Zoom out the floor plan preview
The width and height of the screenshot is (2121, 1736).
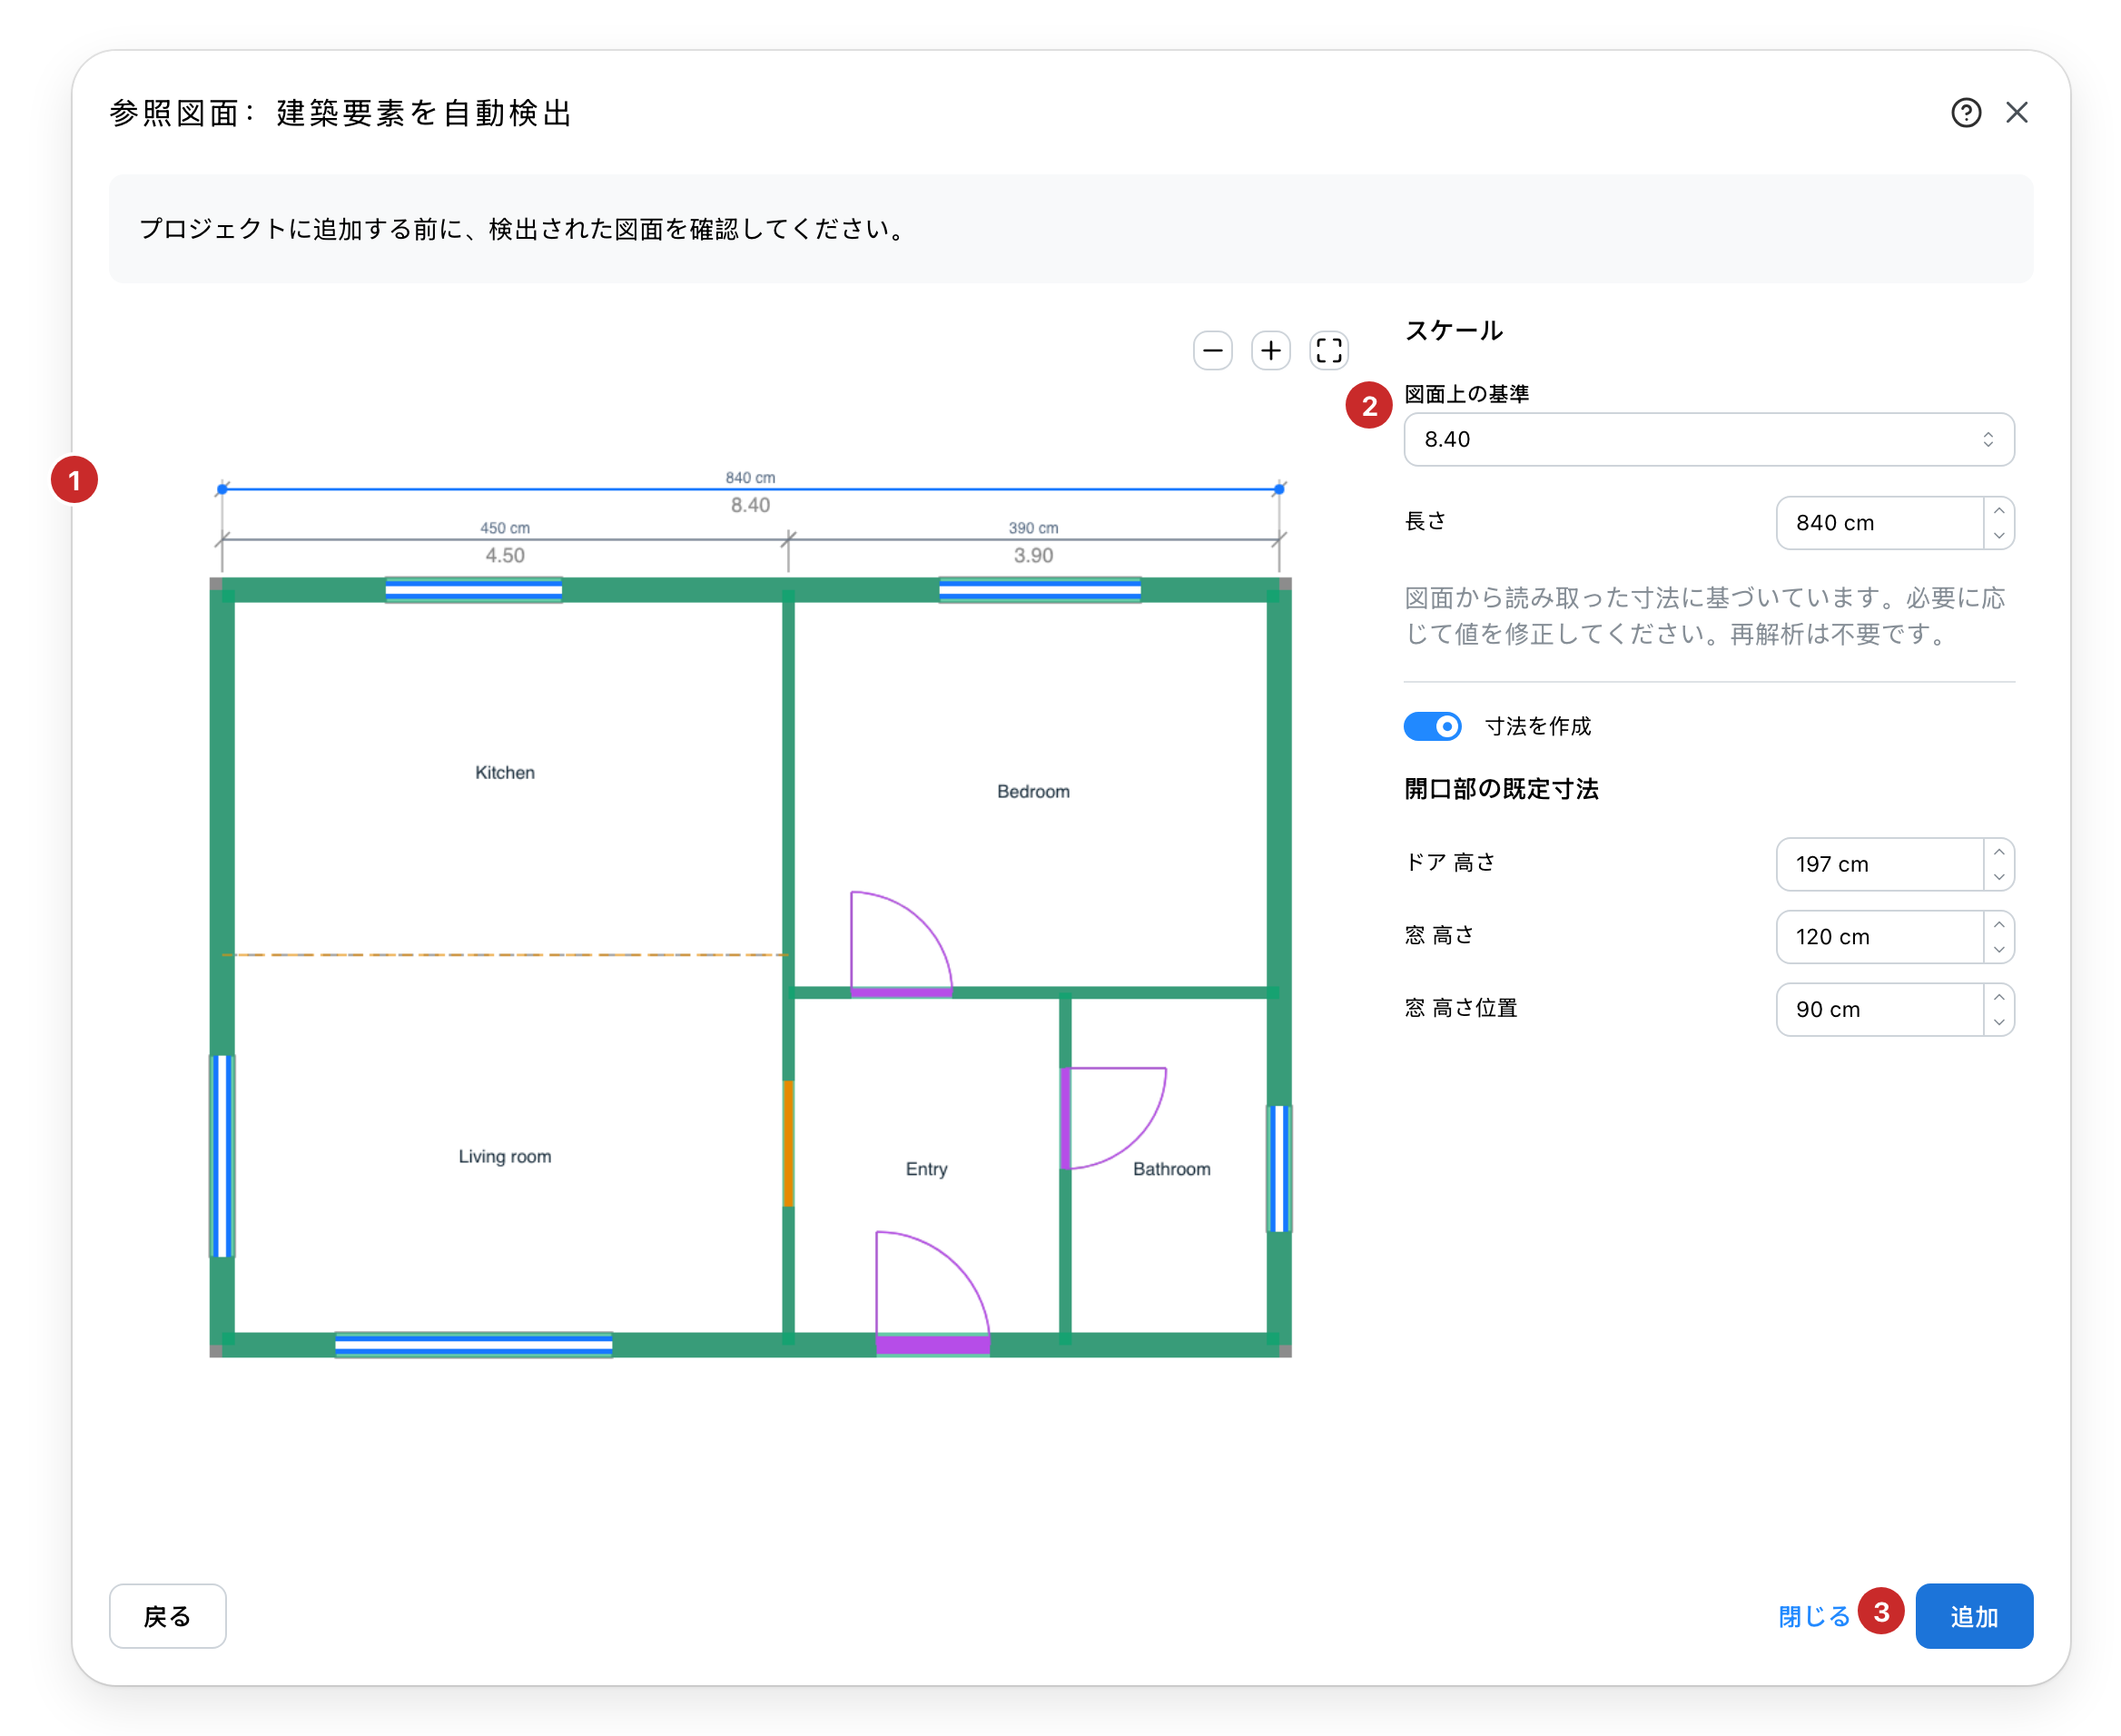(x=1212, y=351)
